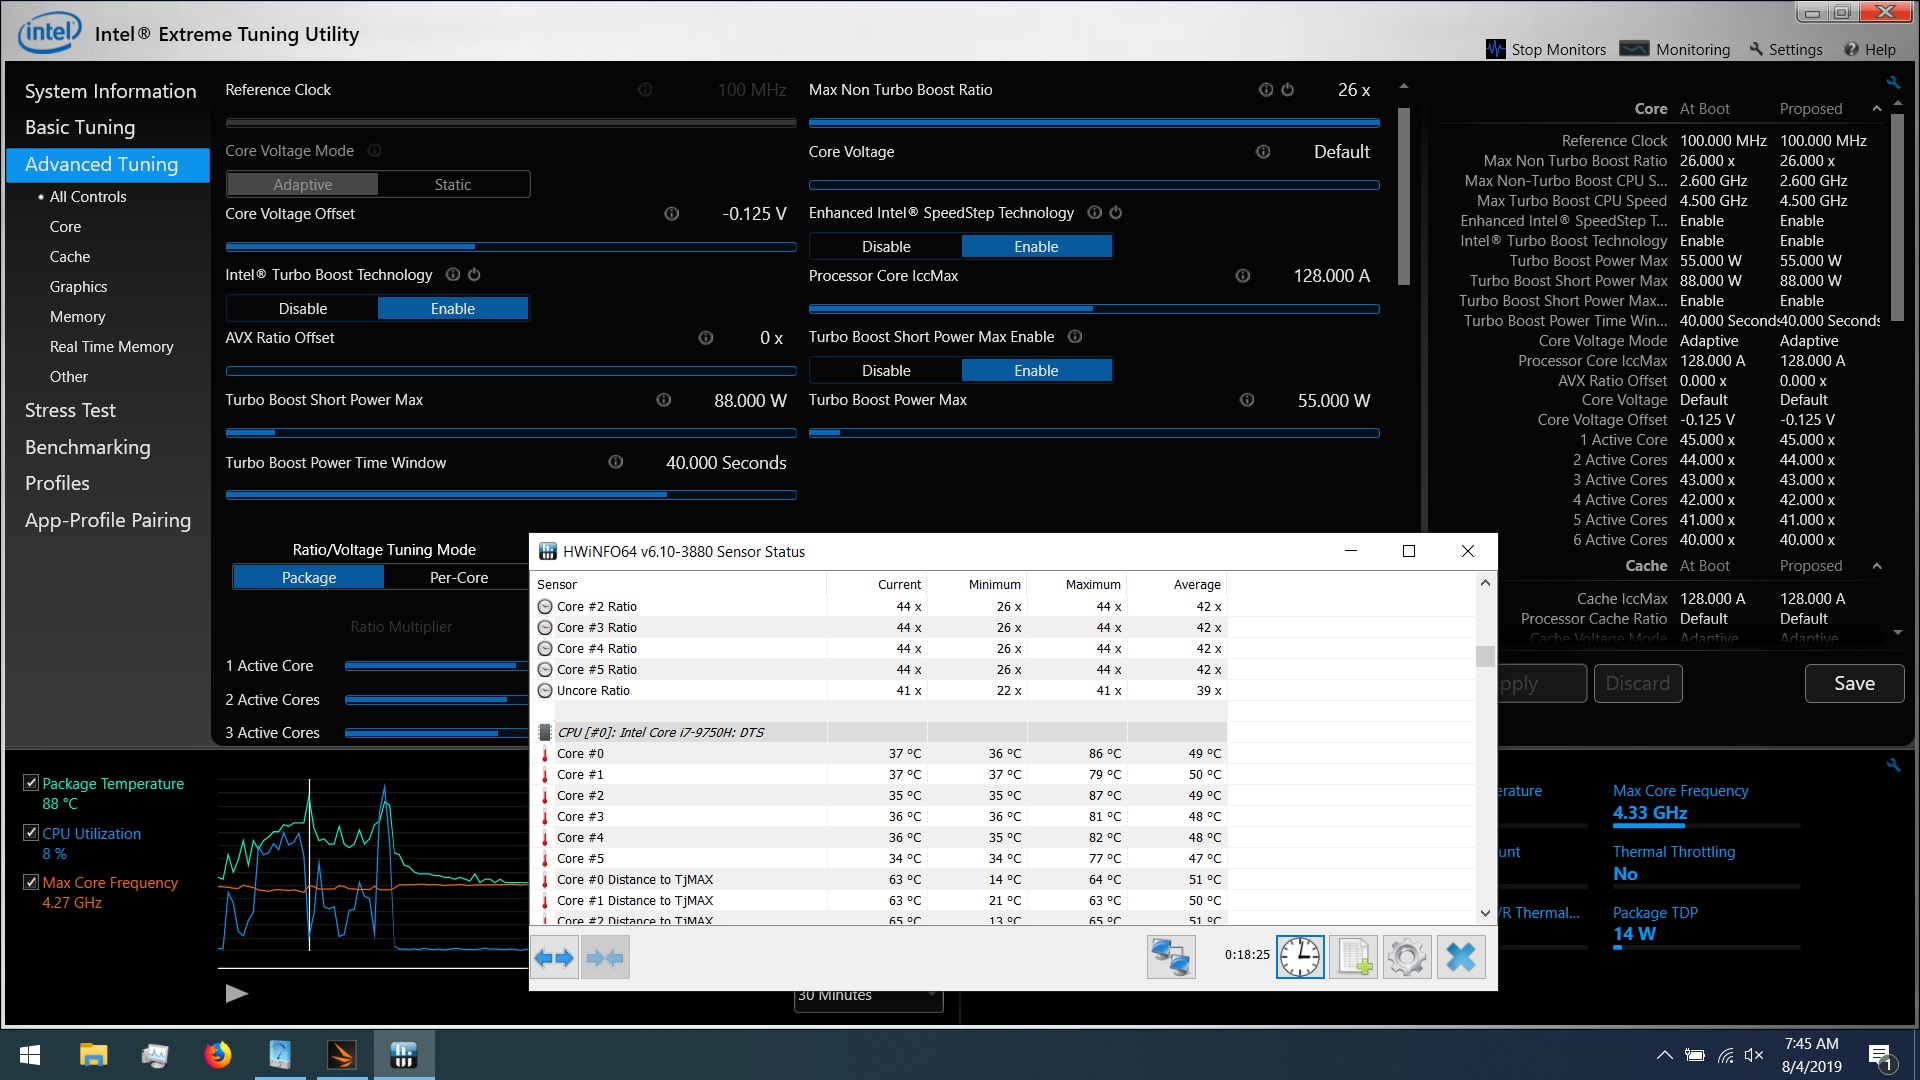The width and height of the screenshot is (1920, 1080).
Task: Click the HWiNFO reset clock icon
Action: point(1300,958)
